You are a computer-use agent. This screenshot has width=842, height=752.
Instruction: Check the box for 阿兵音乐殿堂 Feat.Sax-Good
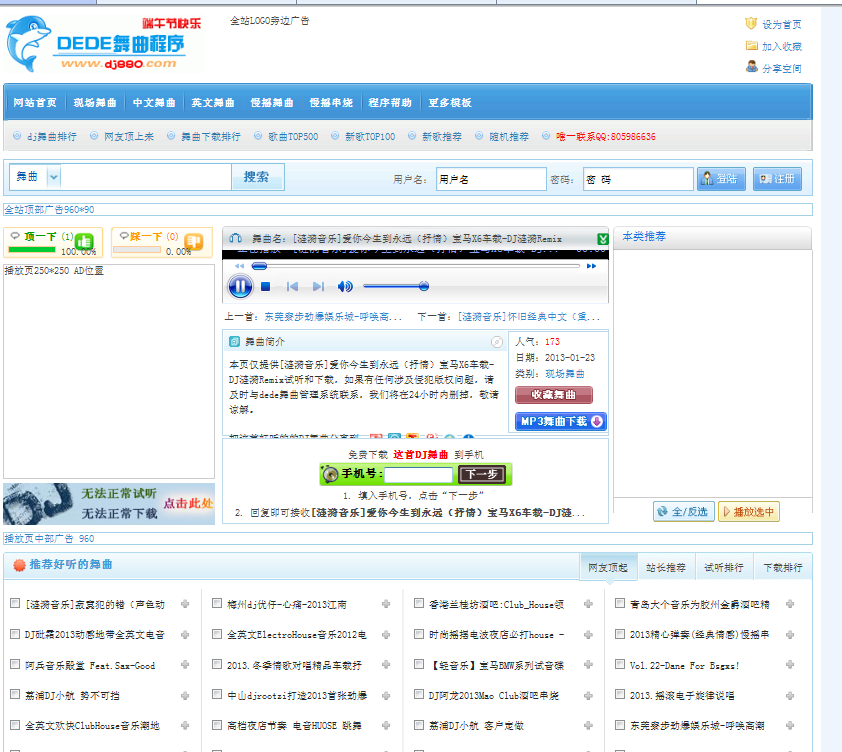point(15,664)
